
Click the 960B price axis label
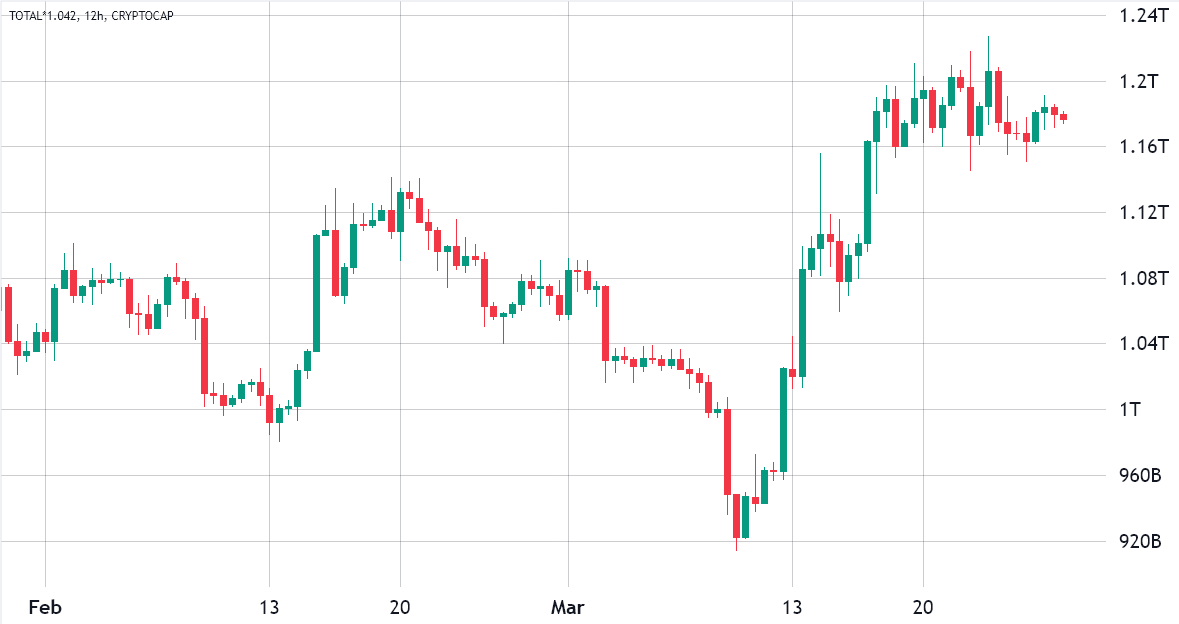tap(1142, 476)
